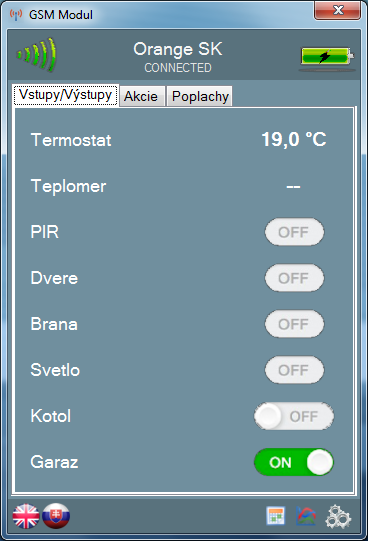Open the calendar schedule icon
This screenshot has width=368, height=541.
276,516
